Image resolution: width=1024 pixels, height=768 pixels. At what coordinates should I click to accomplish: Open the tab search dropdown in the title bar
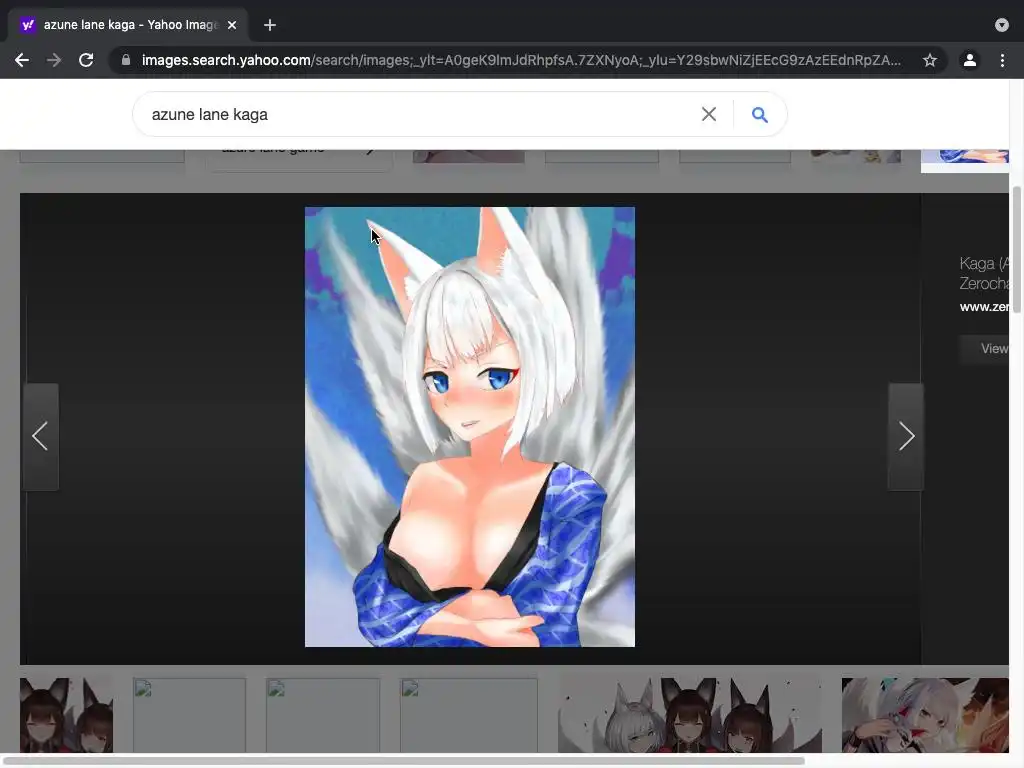point(1002,25)
